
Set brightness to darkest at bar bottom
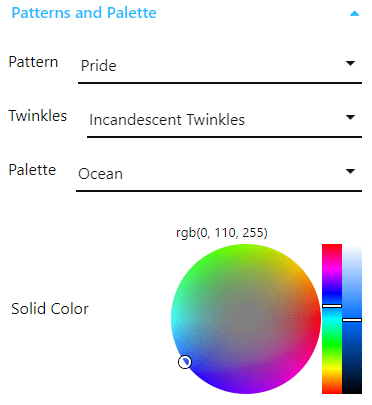pos(352,391)
